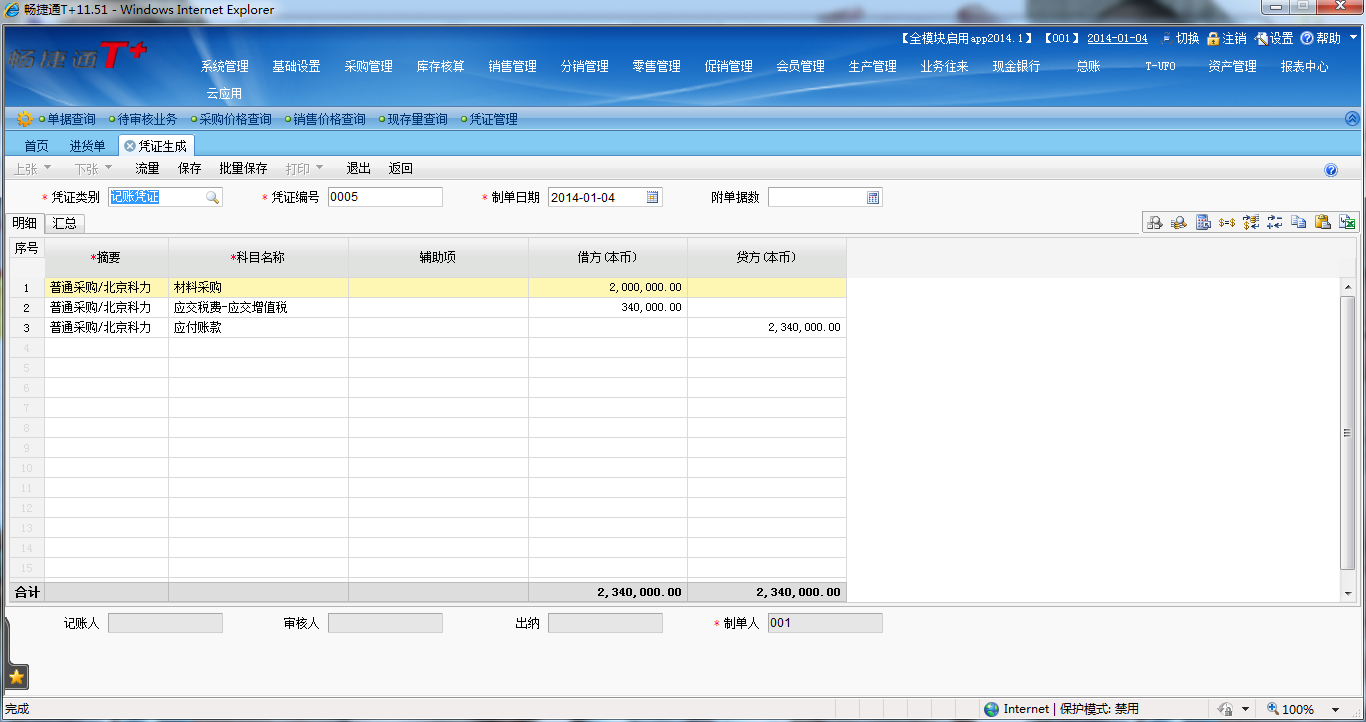The height and width of the screenshot is (722, 1366).
Task: Select the 材料采购 account cell
Action: (x=258, y=287)
